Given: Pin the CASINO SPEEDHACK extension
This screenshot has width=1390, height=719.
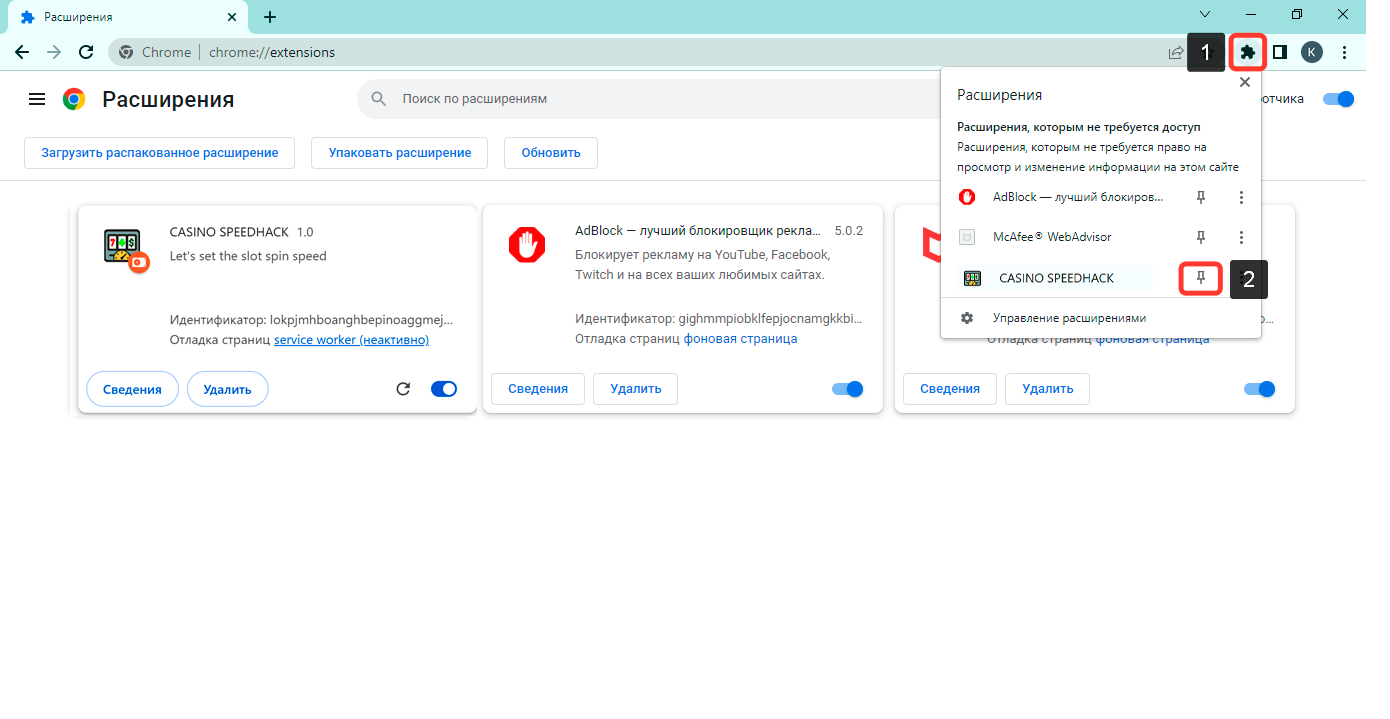Looking at the screenshot, I should [x=1201, y=278].
